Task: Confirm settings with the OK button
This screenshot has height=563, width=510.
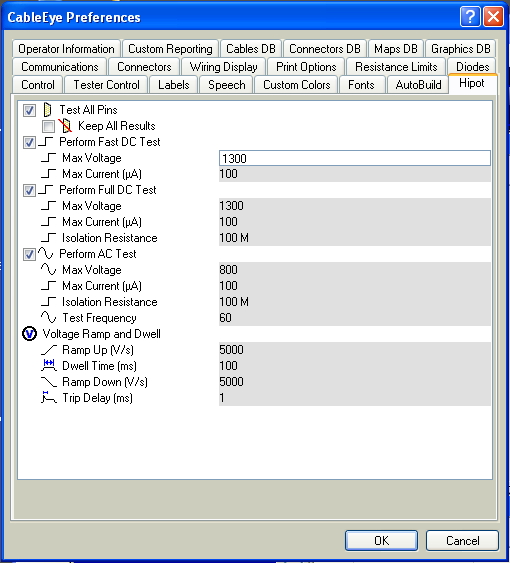Action: pos(381,540)
